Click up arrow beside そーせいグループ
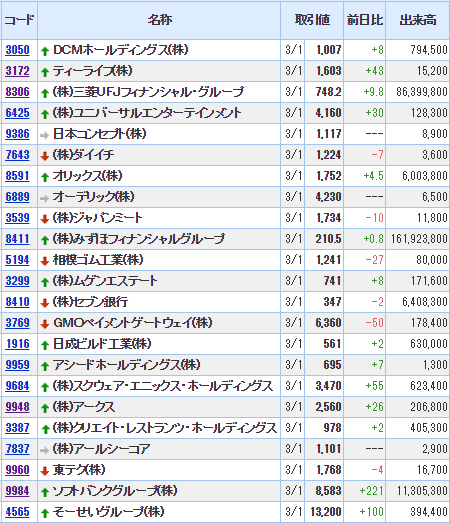 point(45,514)
